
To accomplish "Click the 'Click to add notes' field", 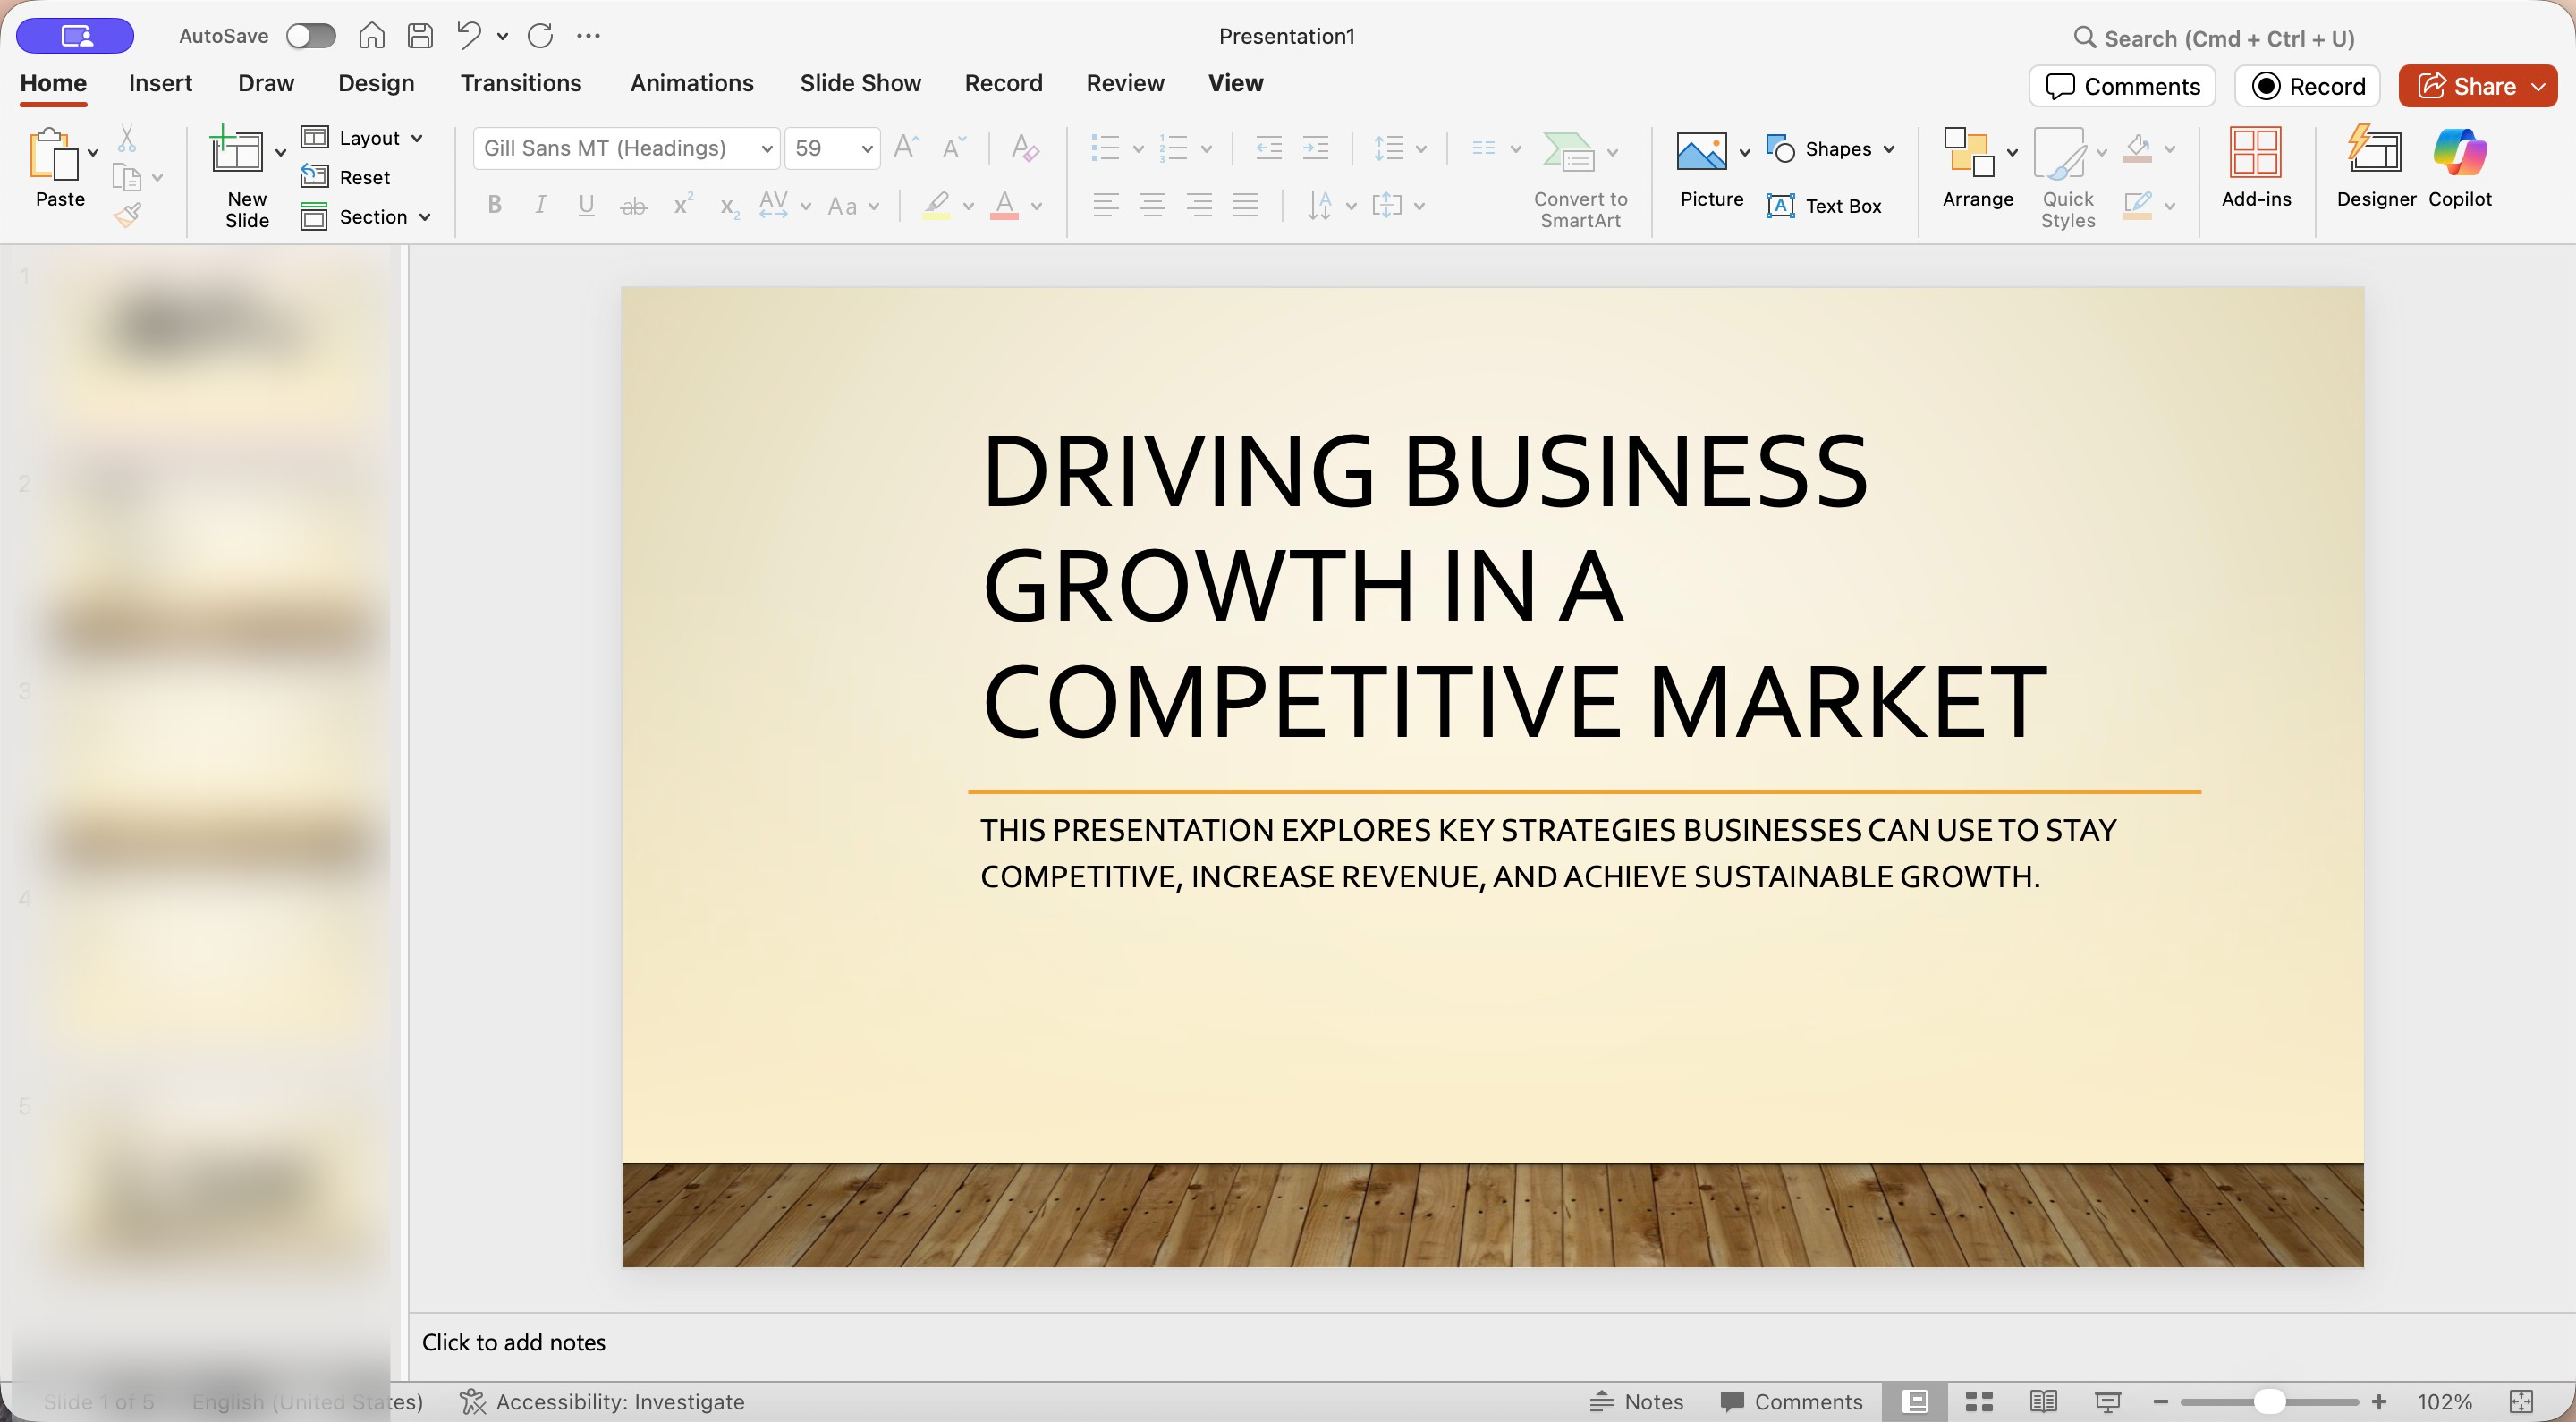I will click(514, 1342).
